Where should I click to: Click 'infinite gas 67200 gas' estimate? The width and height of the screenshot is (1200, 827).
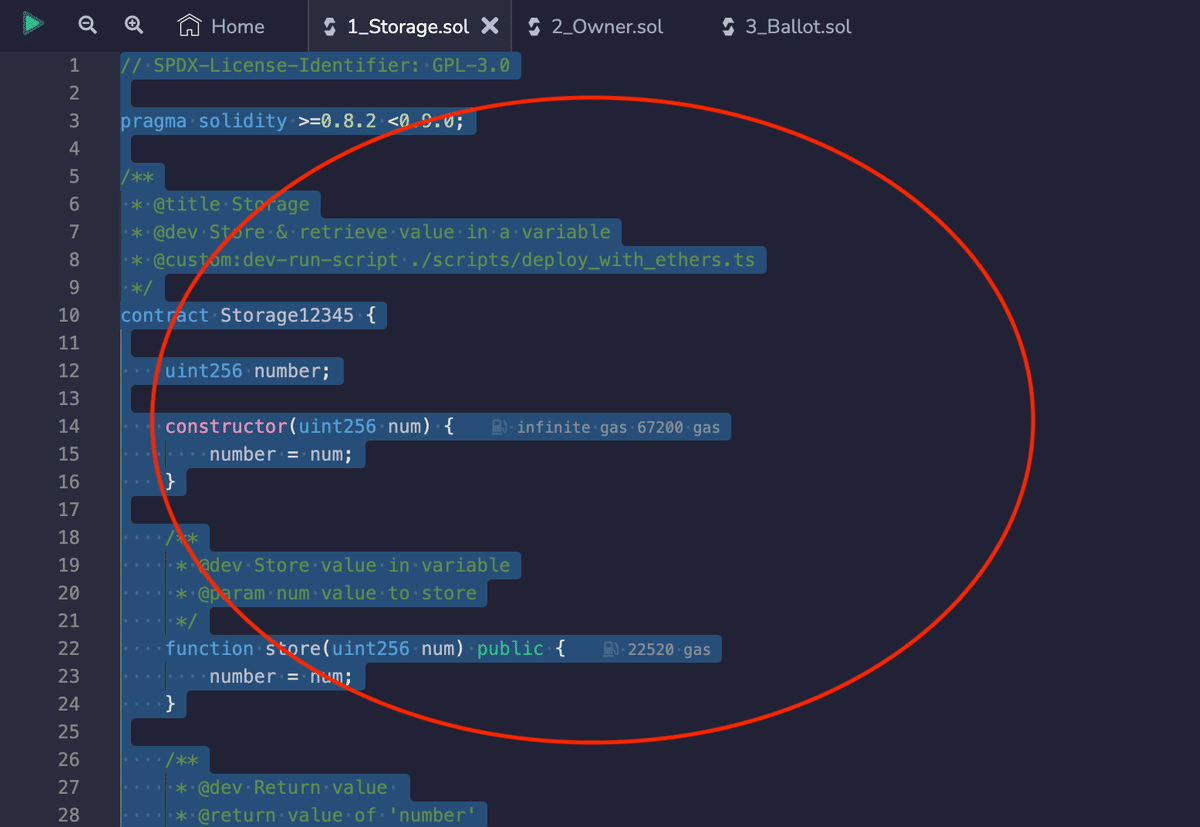(x=618, y=427)
